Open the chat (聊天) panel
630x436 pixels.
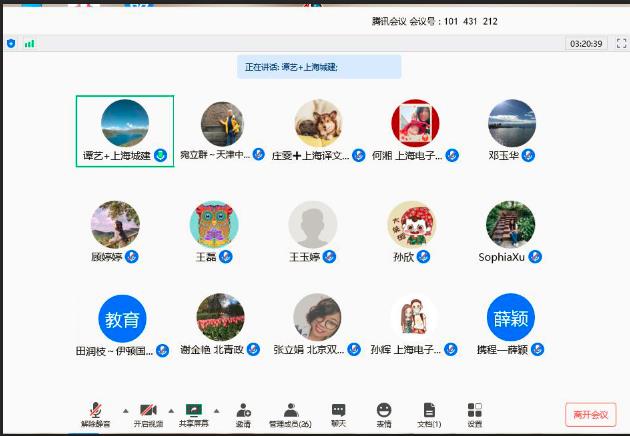[x=338, y=412]
